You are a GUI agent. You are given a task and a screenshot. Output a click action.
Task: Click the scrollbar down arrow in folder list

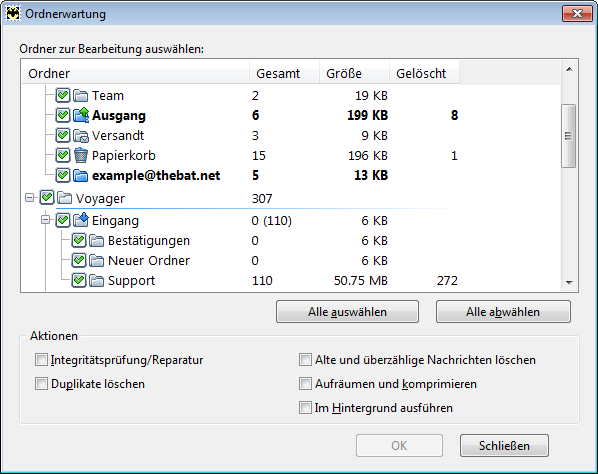click(569, 283)
